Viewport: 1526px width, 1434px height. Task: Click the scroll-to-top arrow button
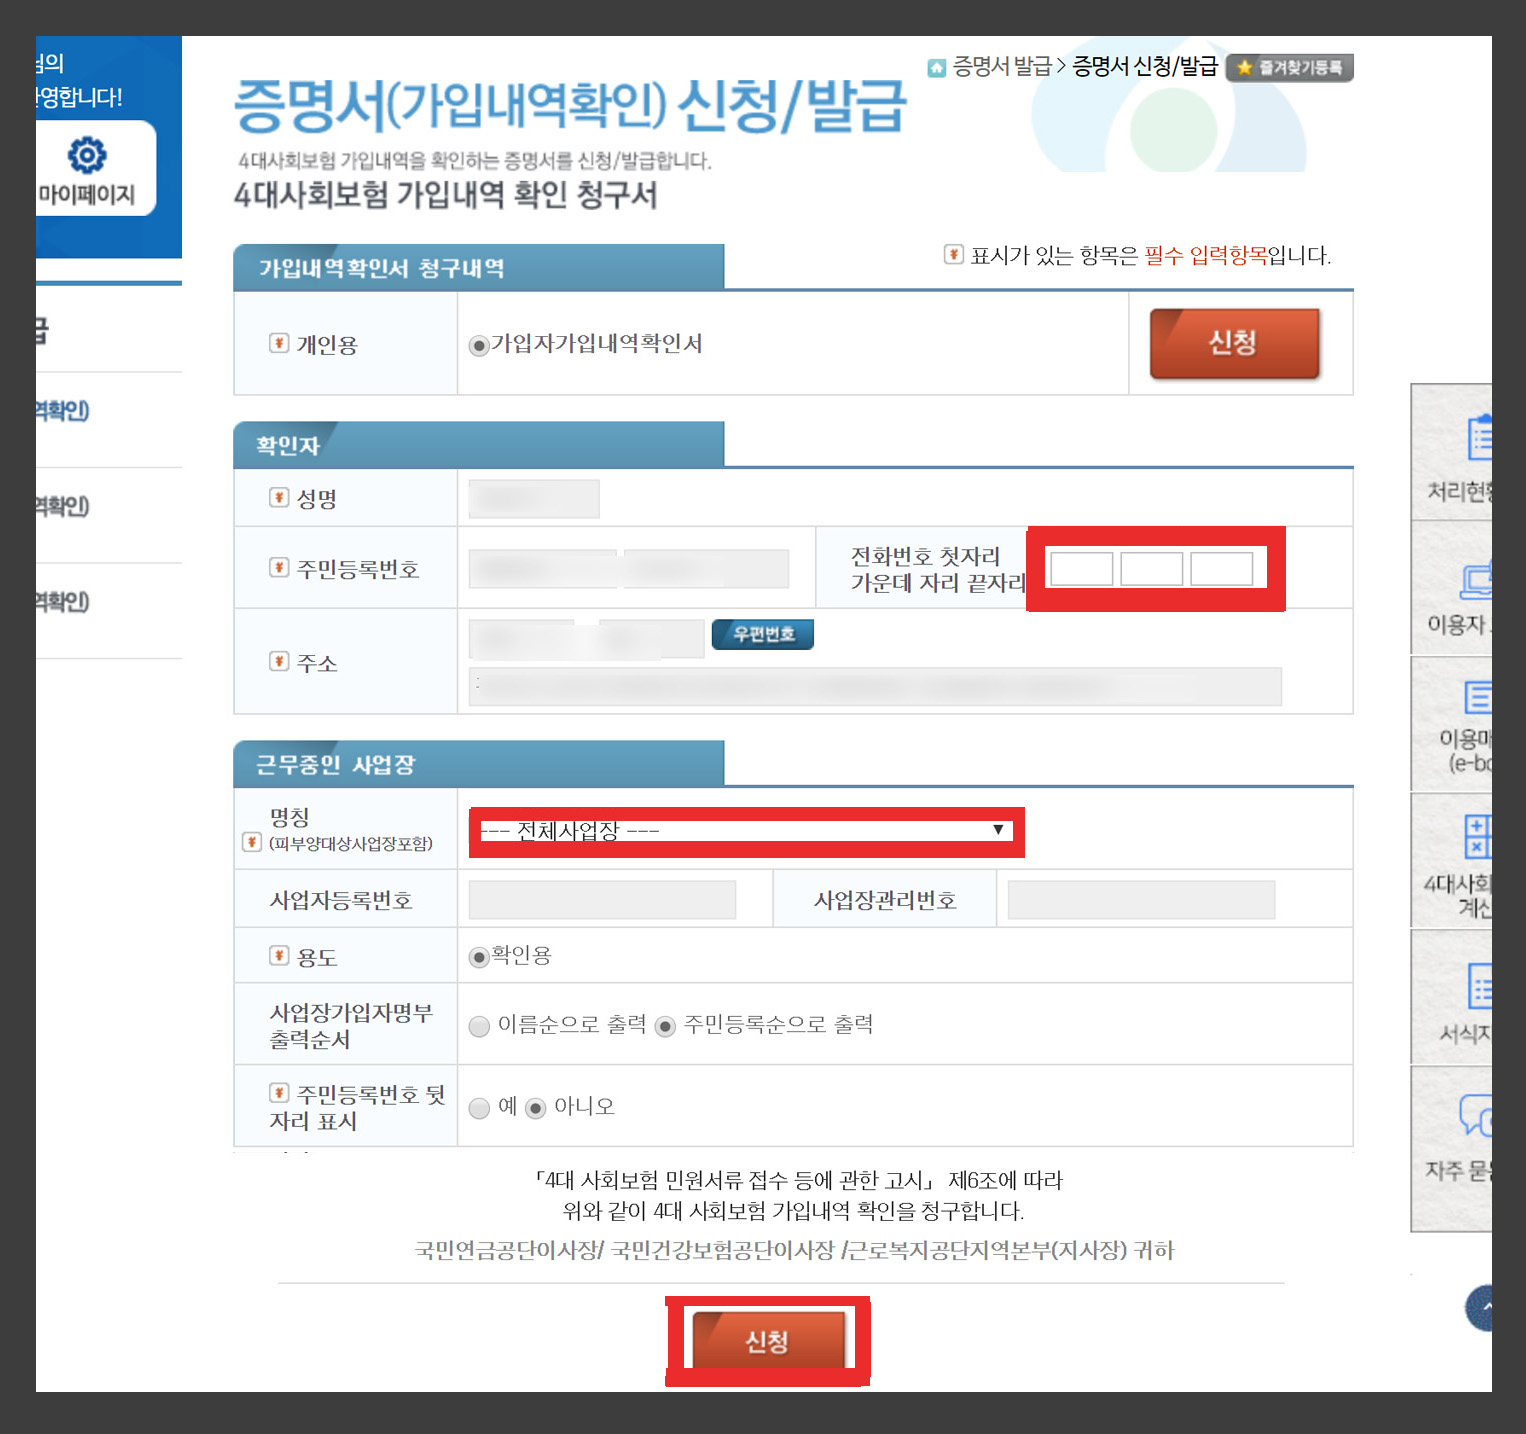[x=1479, y=1308]
